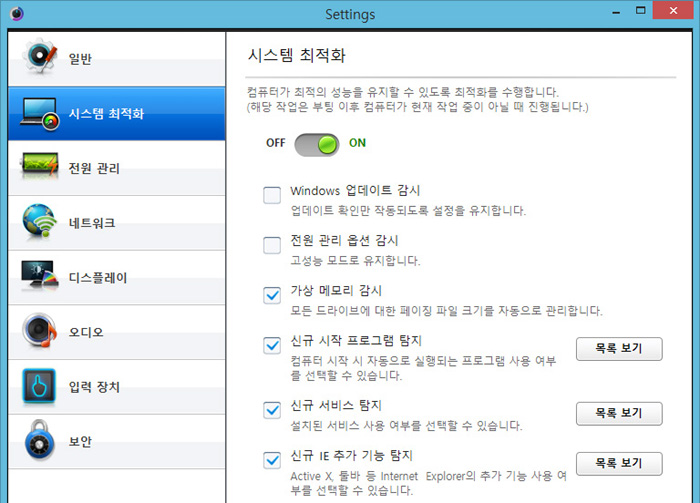Image resolution: width=700 pixels, height=503 pixels.
Task: Click the green ON label beside switch
Action: tap(357, 143)
